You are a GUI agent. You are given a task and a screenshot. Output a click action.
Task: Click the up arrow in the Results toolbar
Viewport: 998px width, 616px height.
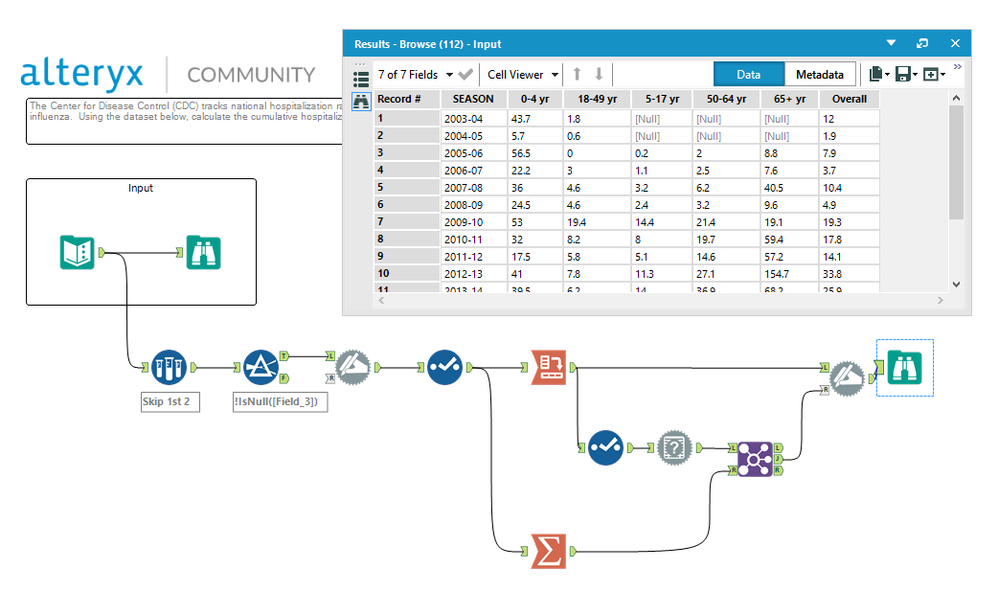(577, 74)
